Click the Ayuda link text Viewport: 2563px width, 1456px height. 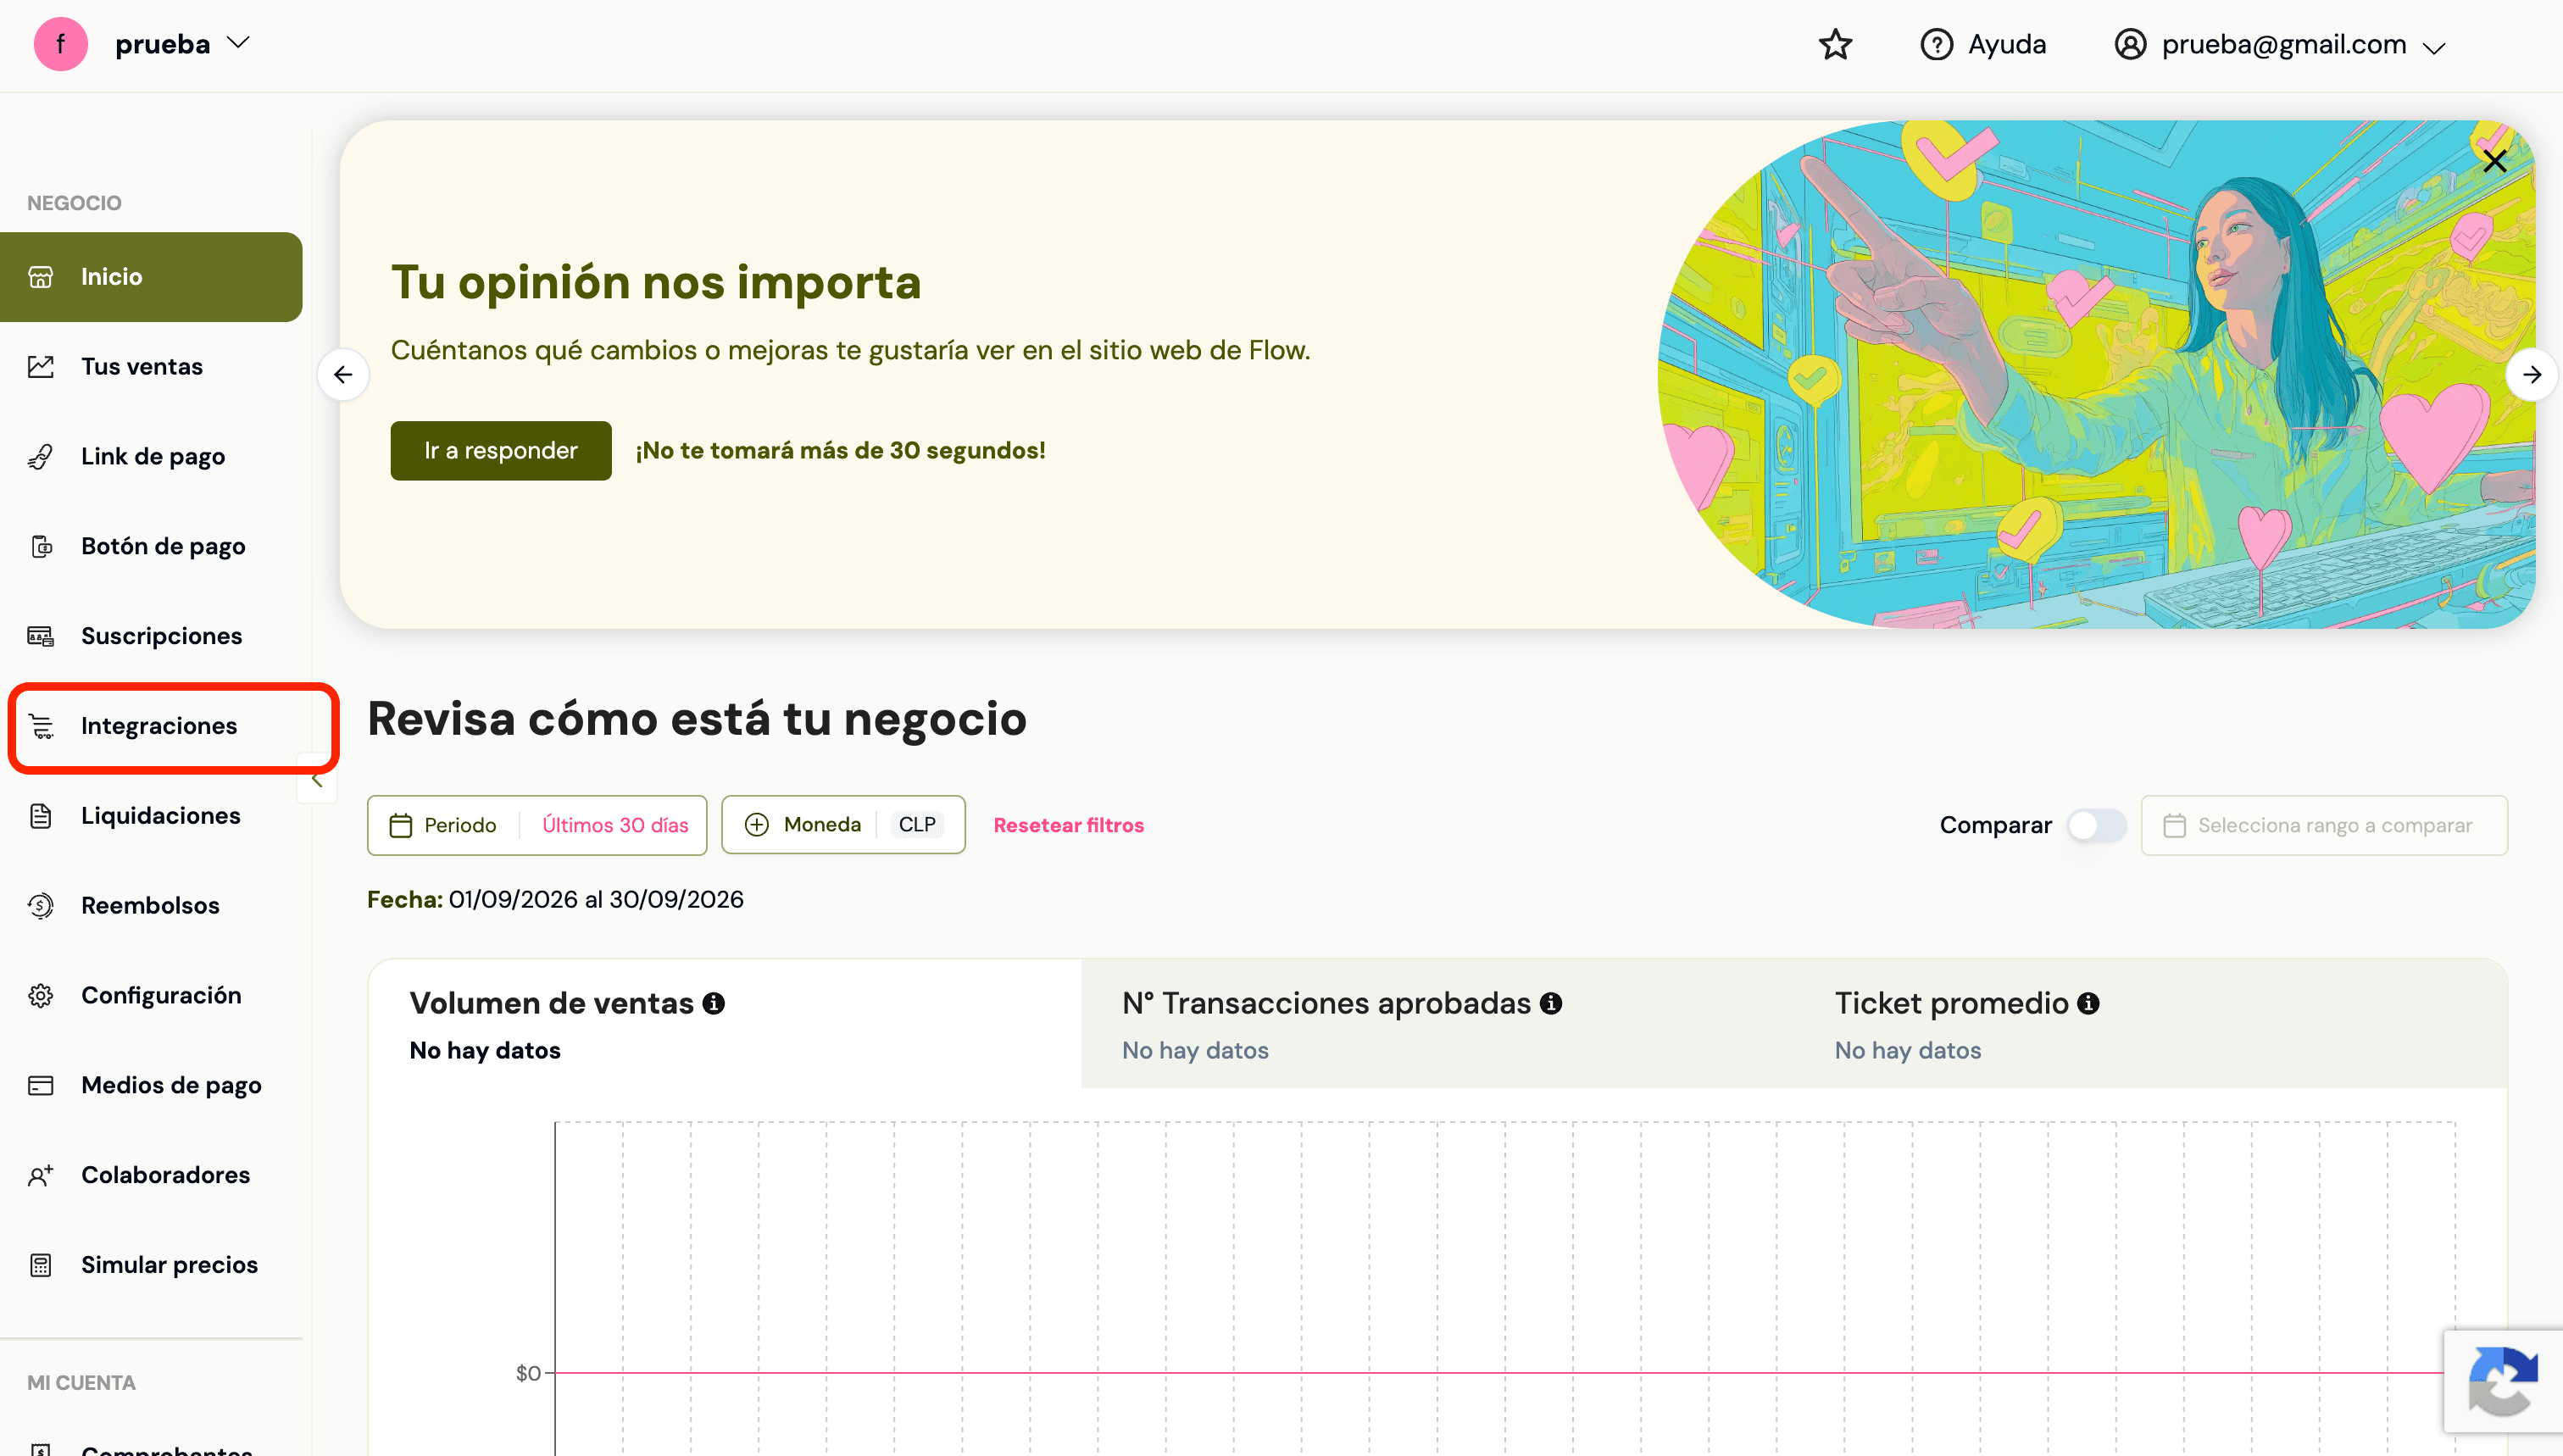pos(2006,45)
